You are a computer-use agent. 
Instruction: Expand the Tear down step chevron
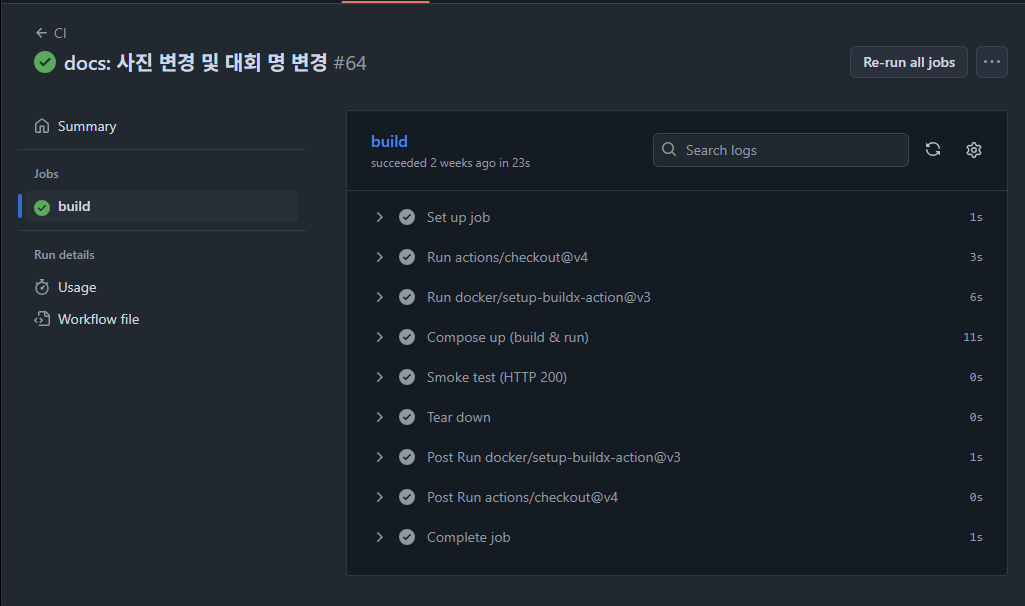tap(379, 417)
